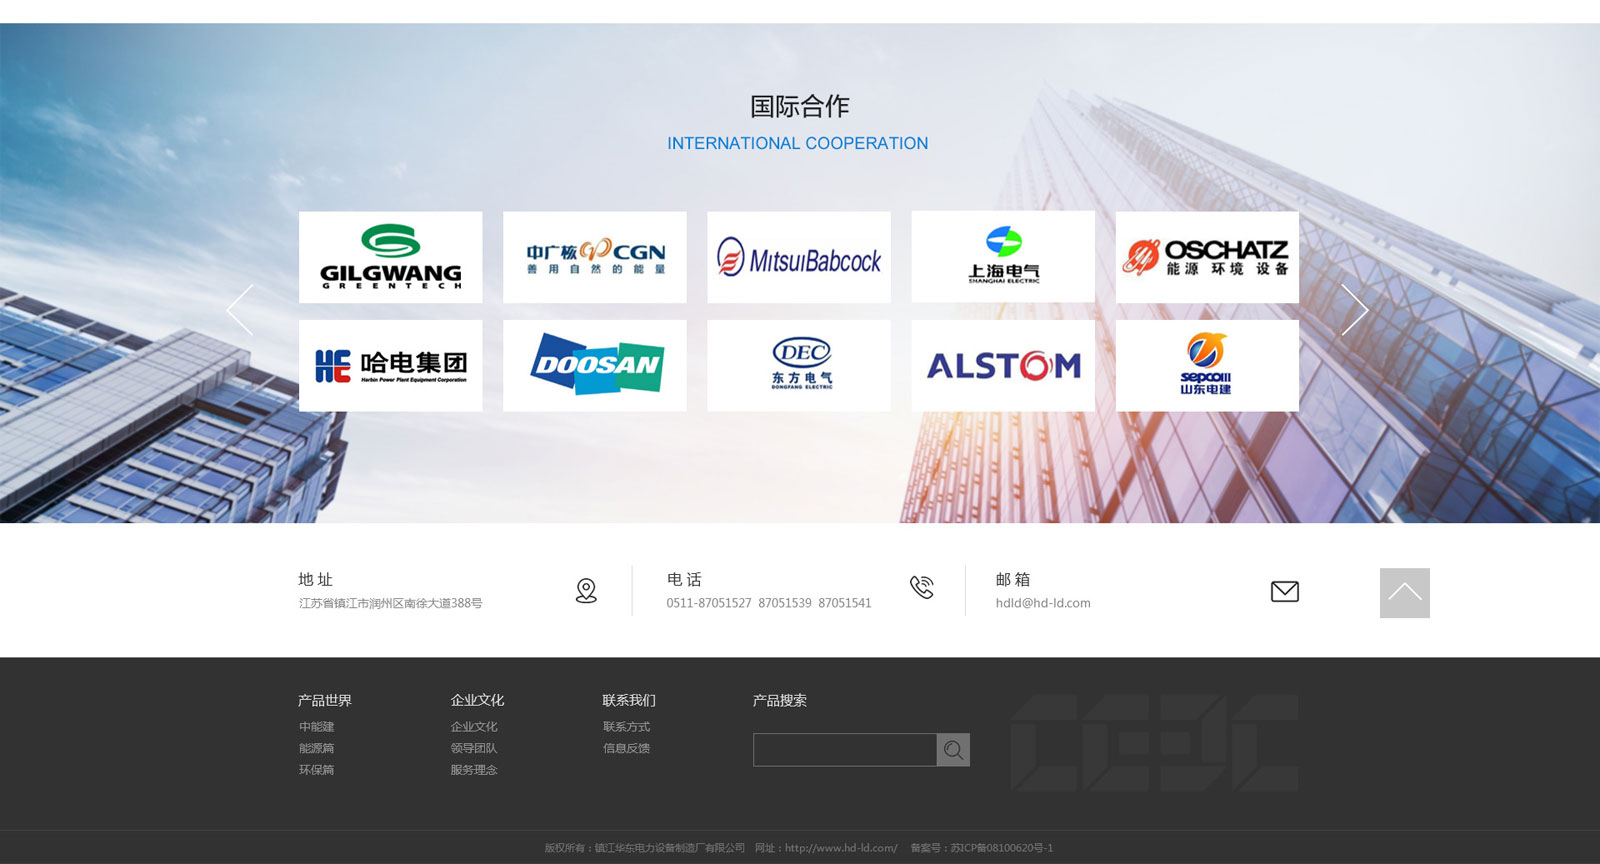Open the 信息反馈 footer link
Viewport: 1600px width, 864px height.
click(x=626, y=748)
